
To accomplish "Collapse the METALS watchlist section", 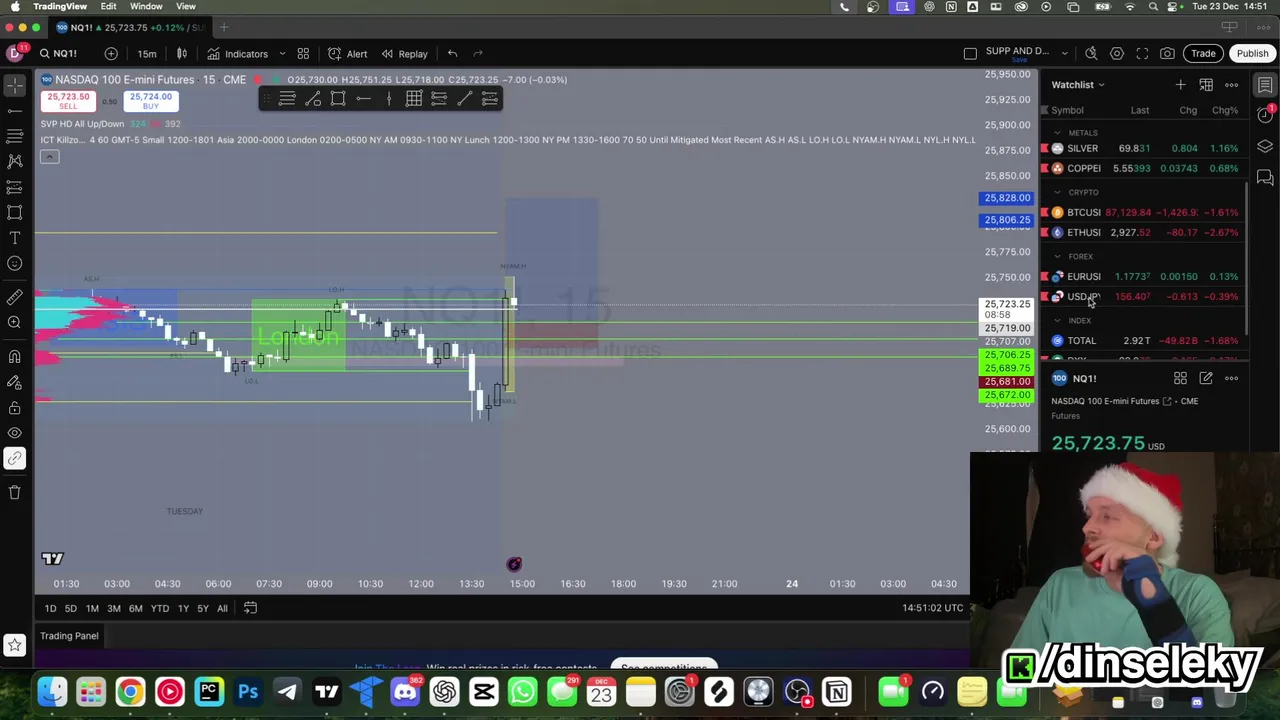I will (x=1058, y=132).
